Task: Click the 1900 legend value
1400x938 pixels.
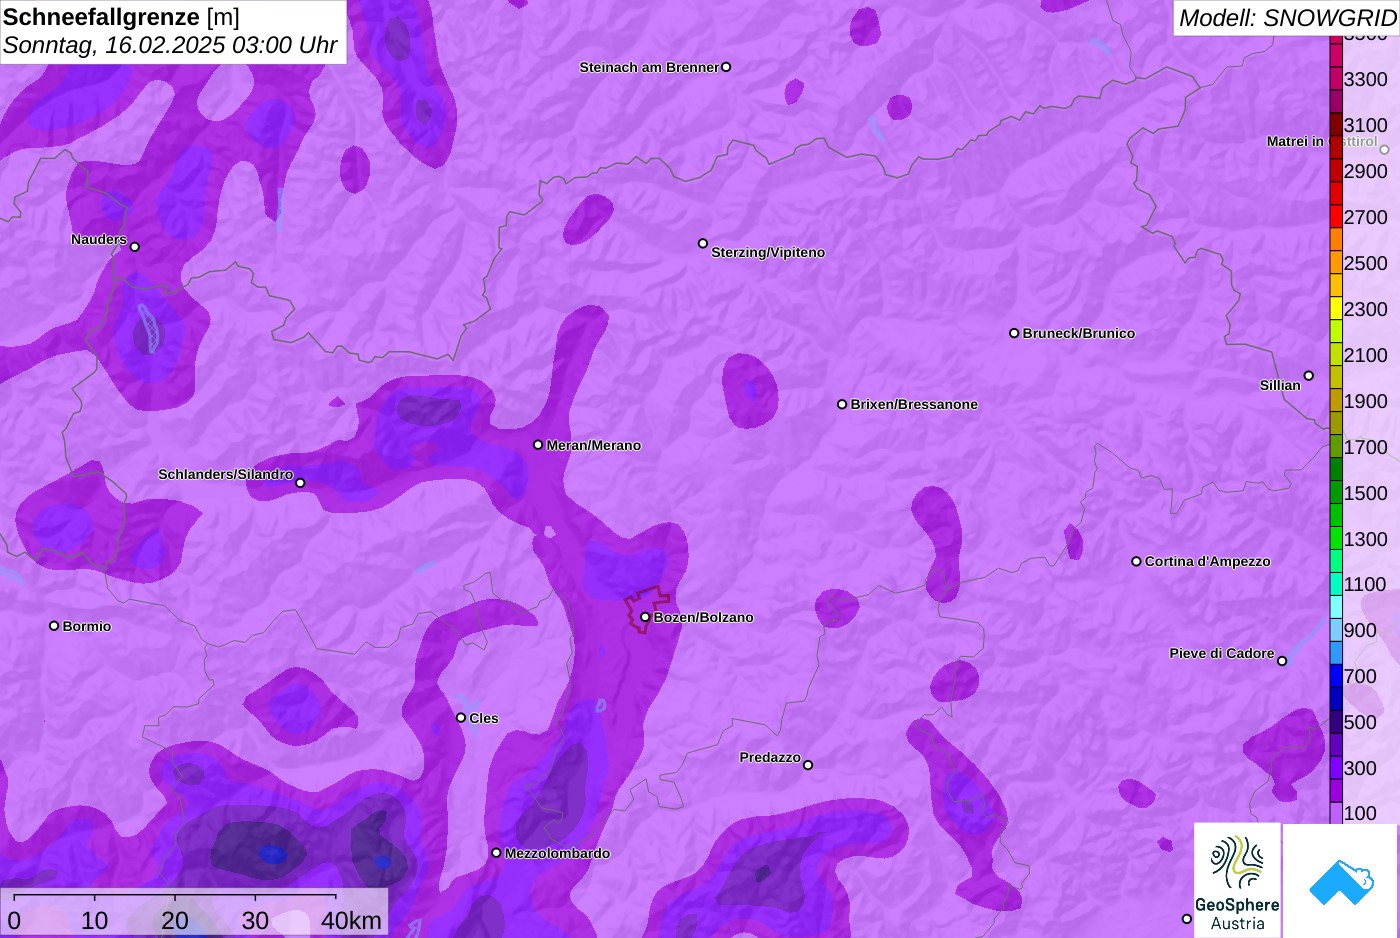Action: point(1366,401)
